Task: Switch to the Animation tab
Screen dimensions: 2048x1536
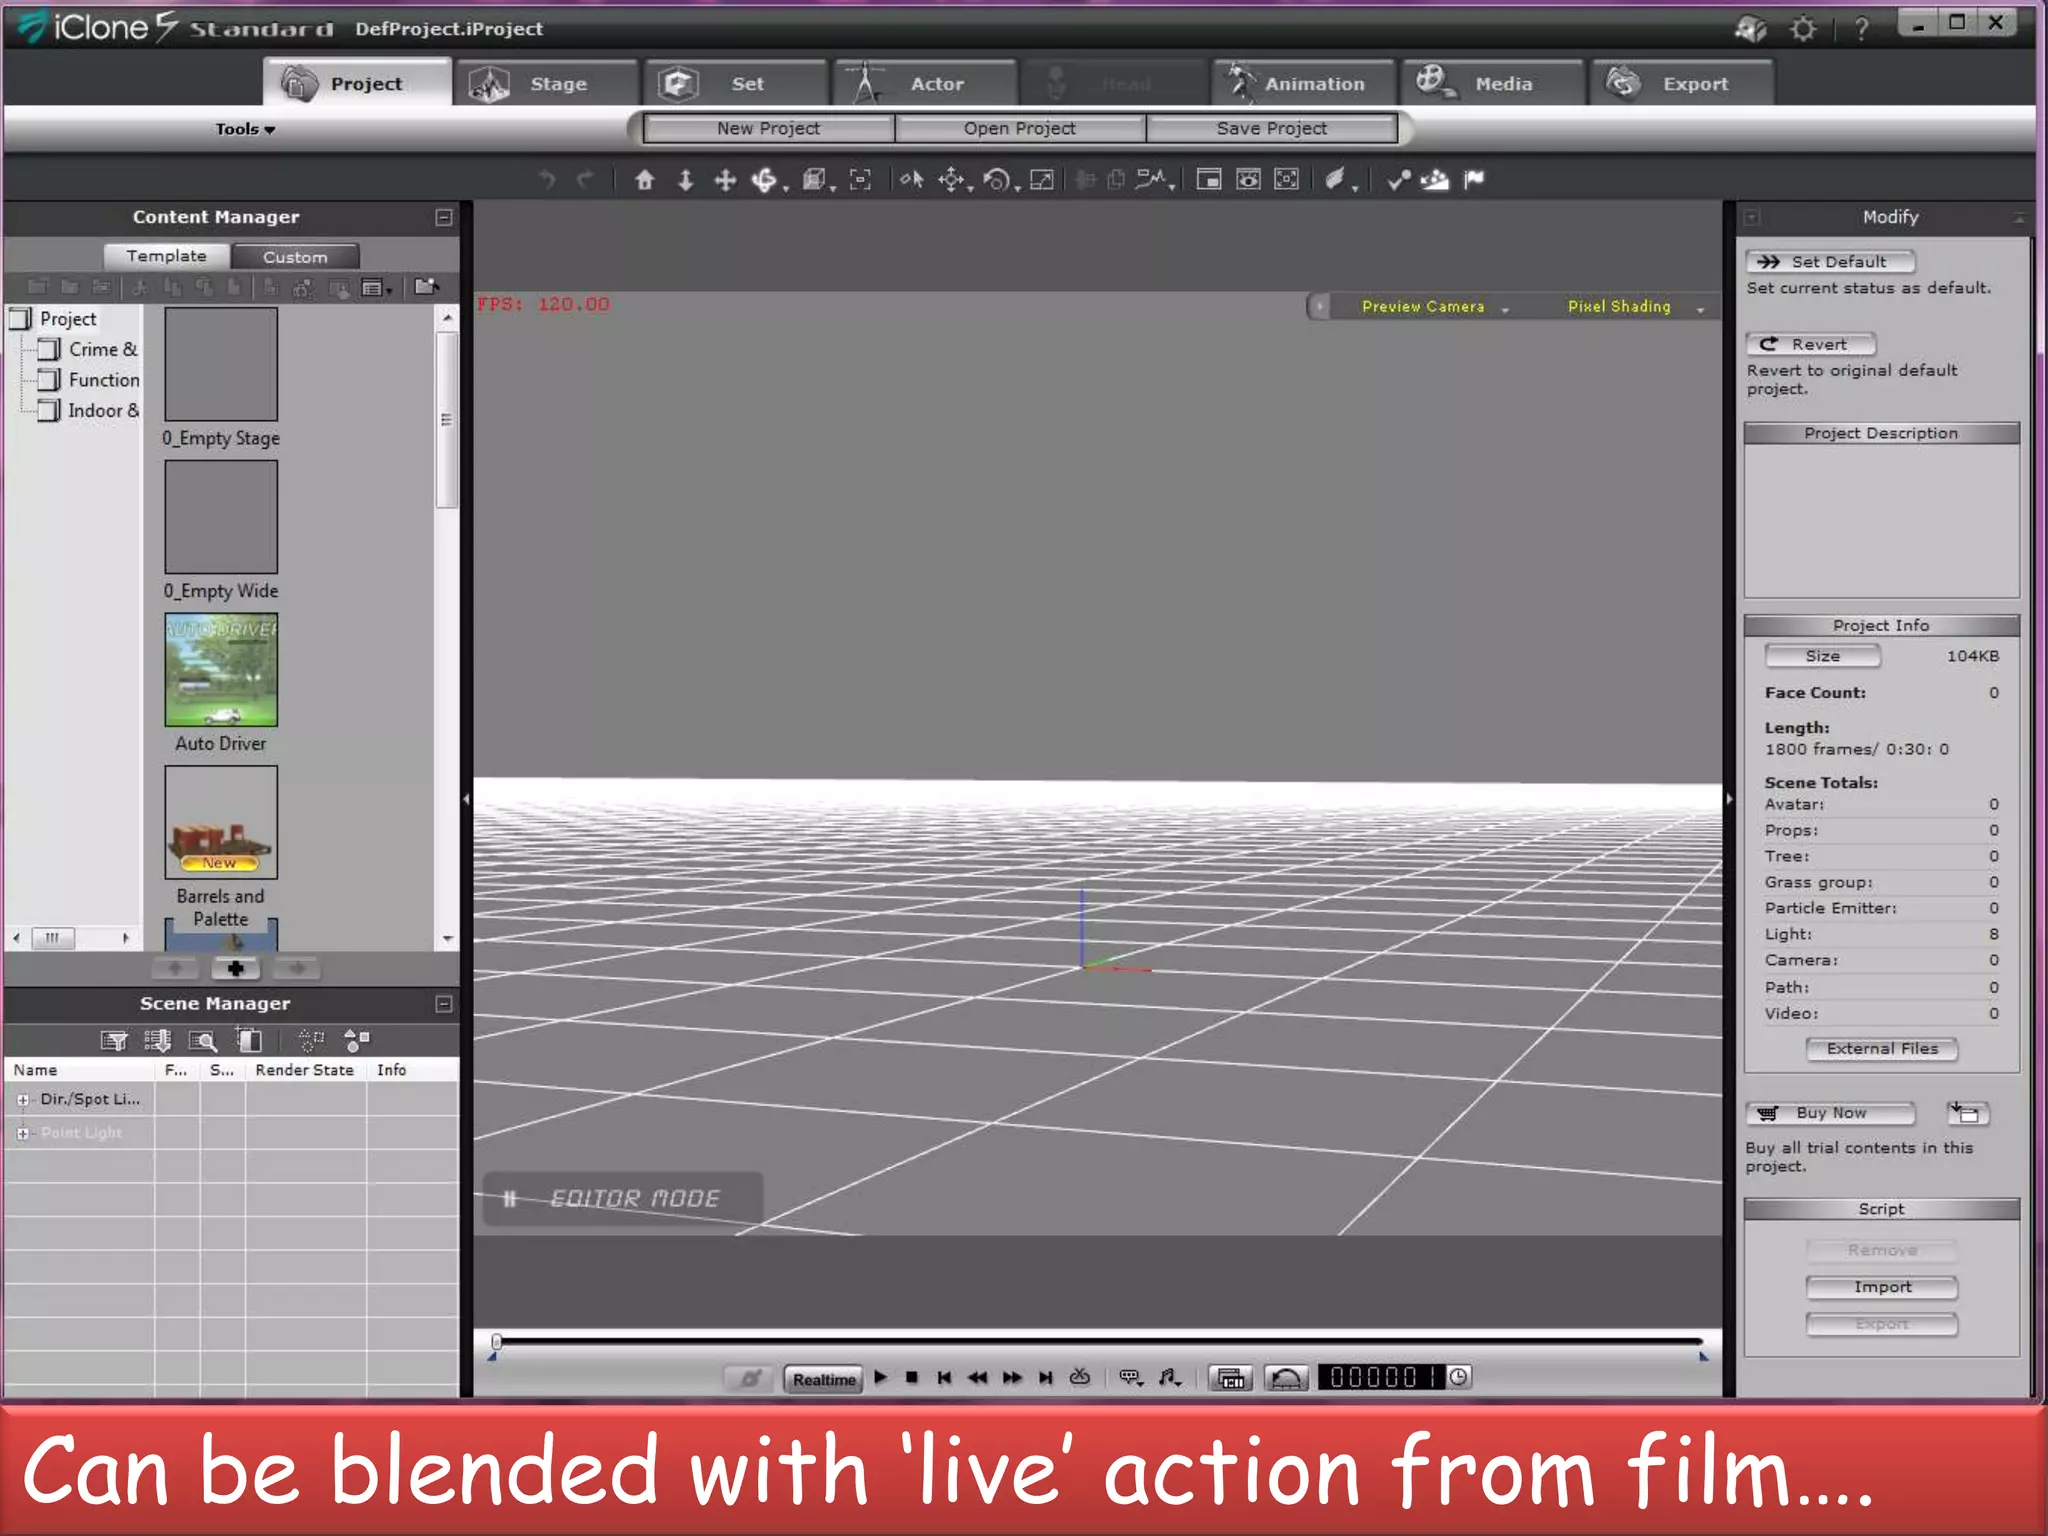Action: 1304,84
